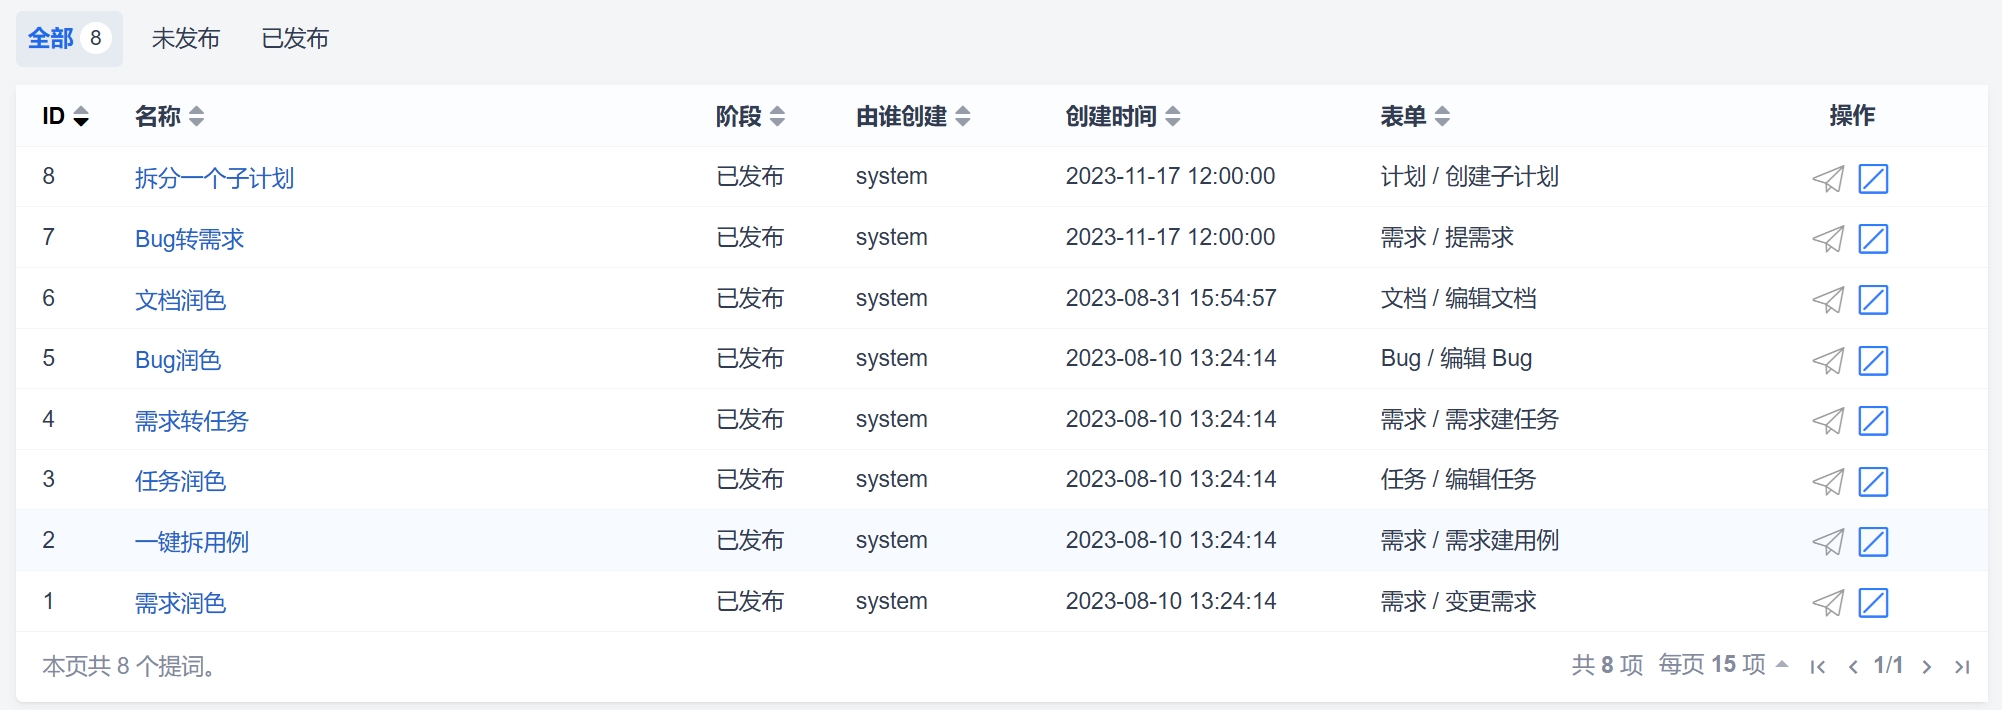Sort the table by ID column
This screenshot has height=710, width=2002.
point(66,117)
